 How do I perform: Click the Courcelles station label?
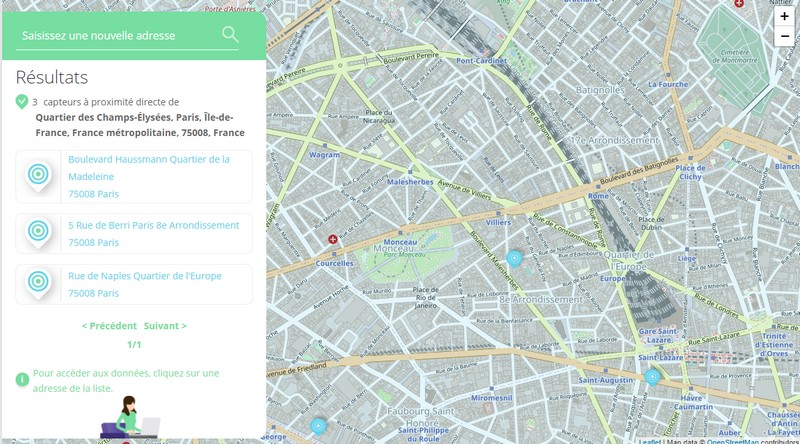tap(334, 263)
